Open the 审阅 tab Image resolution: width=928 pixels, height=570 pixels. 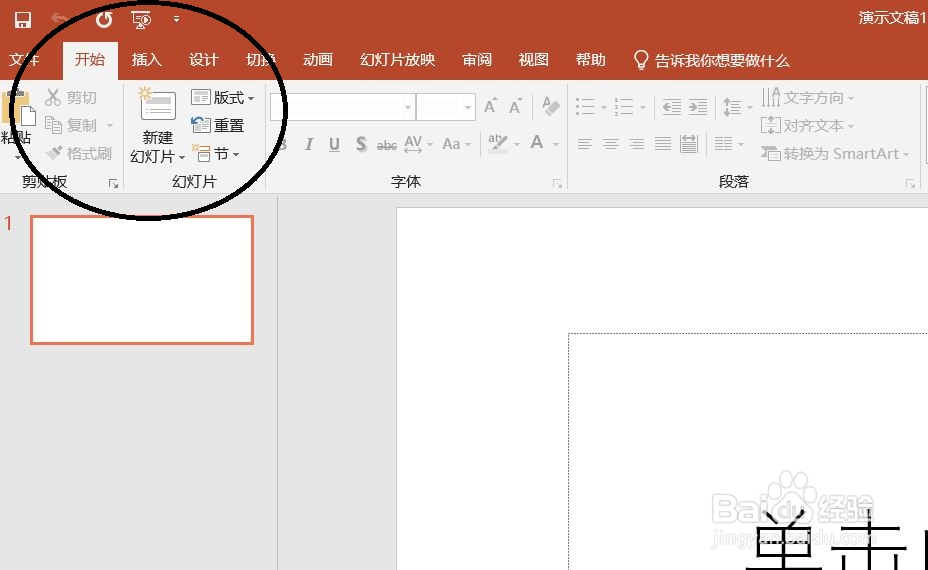[x=477, y=60]
